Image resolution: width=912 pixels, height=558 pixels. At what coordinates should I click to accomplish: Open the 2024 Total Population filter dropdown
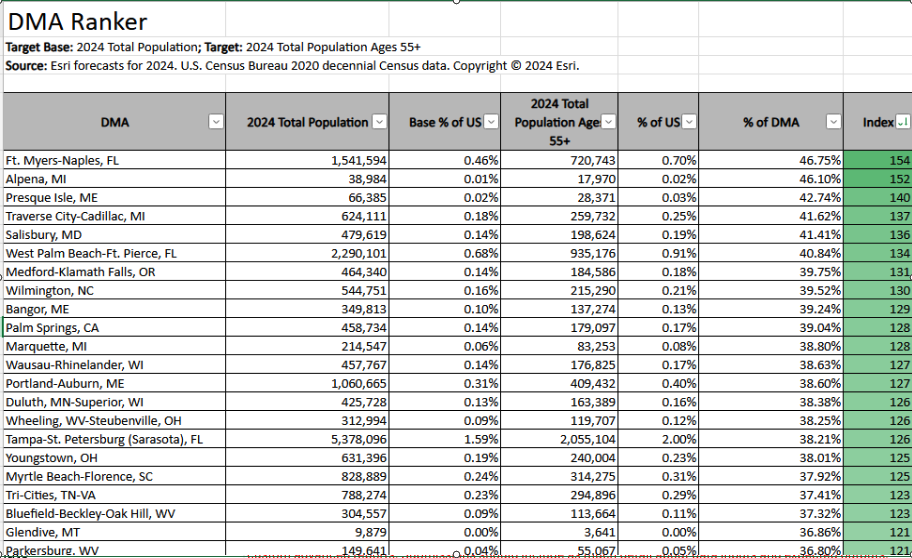point(378,122)
